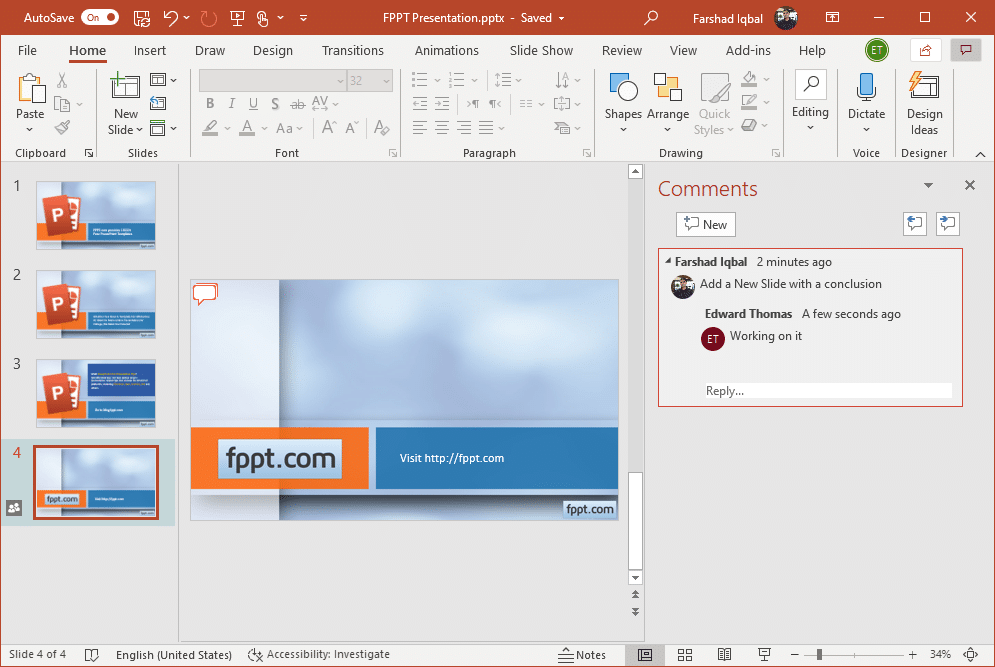
Task: Click Accessibility: Investigate in status bar
Action: point(319,655)
